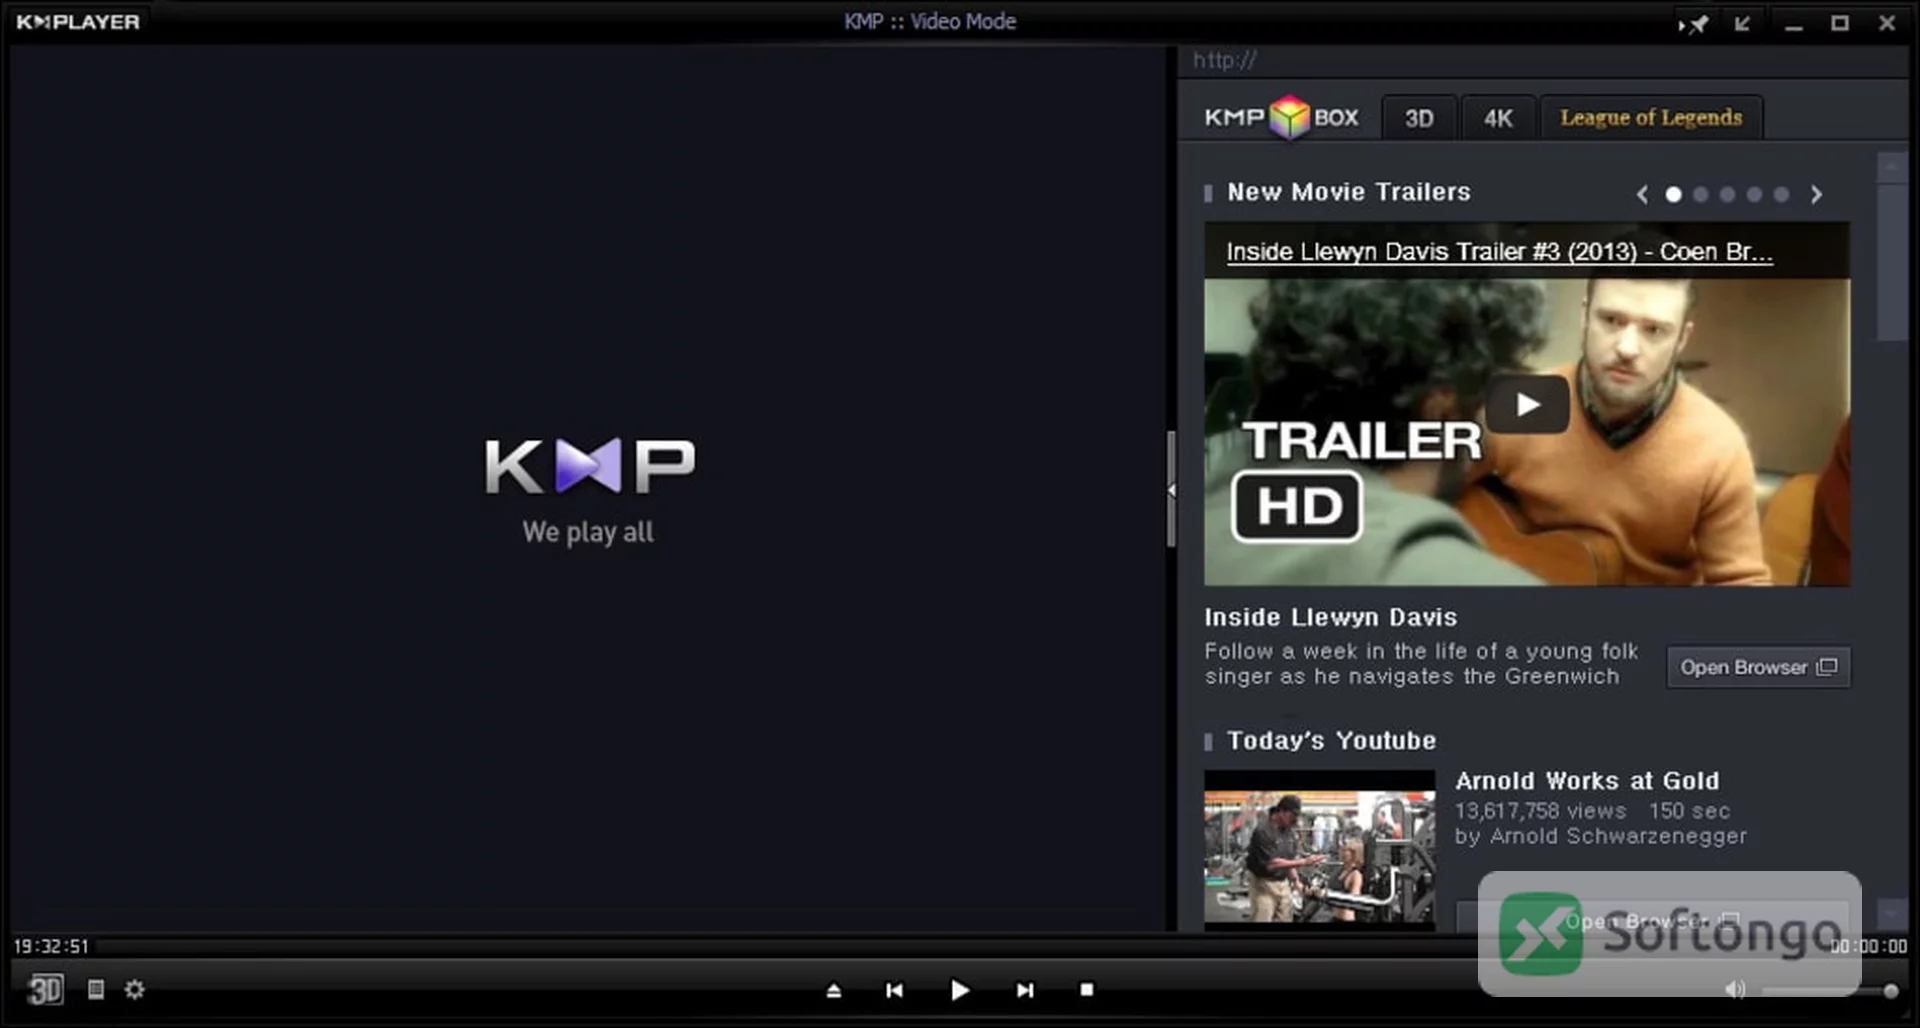The image size is (1920, 1028).
Task: Open the control box gear icon
Action: 135,989
